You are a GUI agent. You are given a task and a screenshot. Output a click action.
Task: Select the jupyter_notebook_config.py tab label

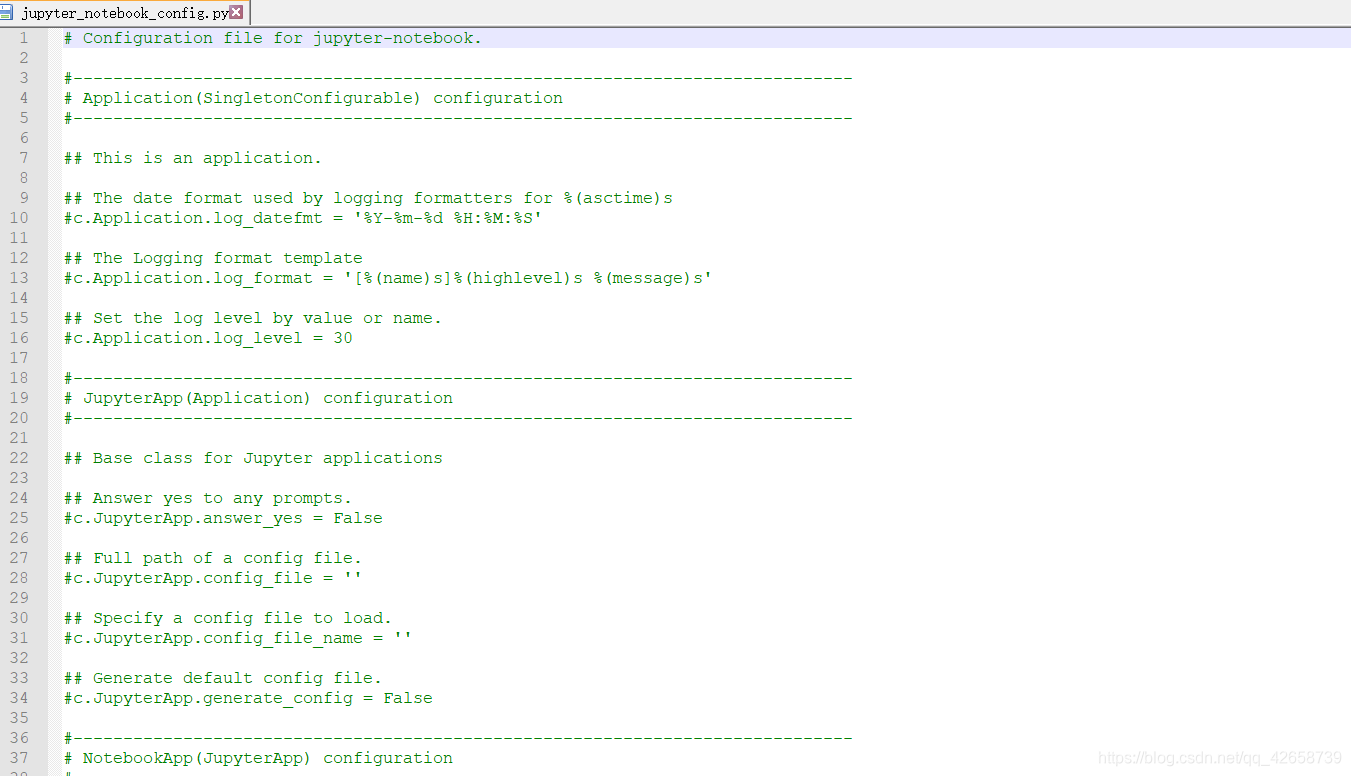pyautogui.click(x=125, y=13)
